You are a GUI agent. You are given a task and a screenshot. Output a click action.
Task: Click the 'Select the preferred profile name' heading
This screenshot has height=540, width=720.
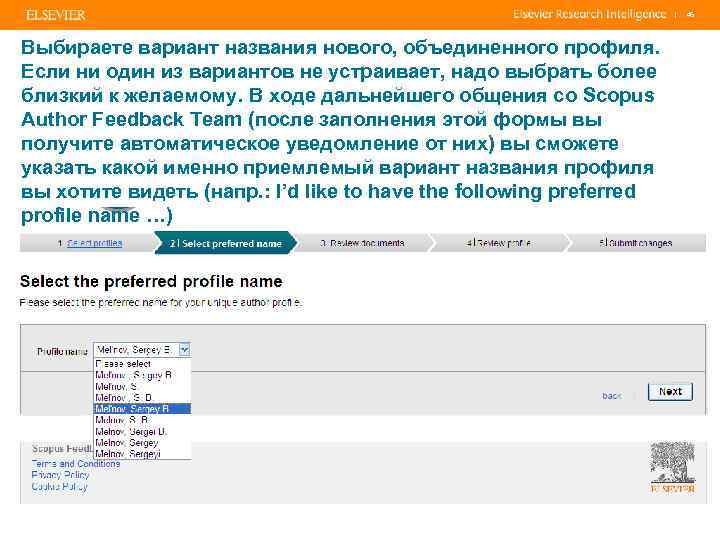[x=151, y=281]
